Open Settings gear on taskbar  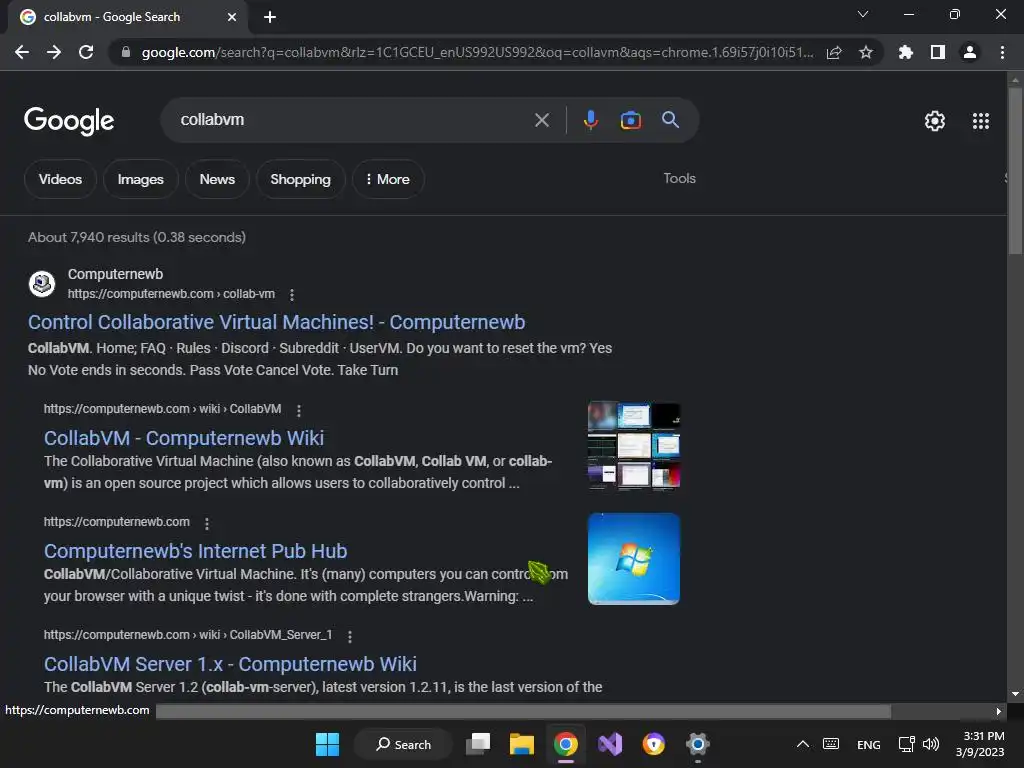click(697, 744)
